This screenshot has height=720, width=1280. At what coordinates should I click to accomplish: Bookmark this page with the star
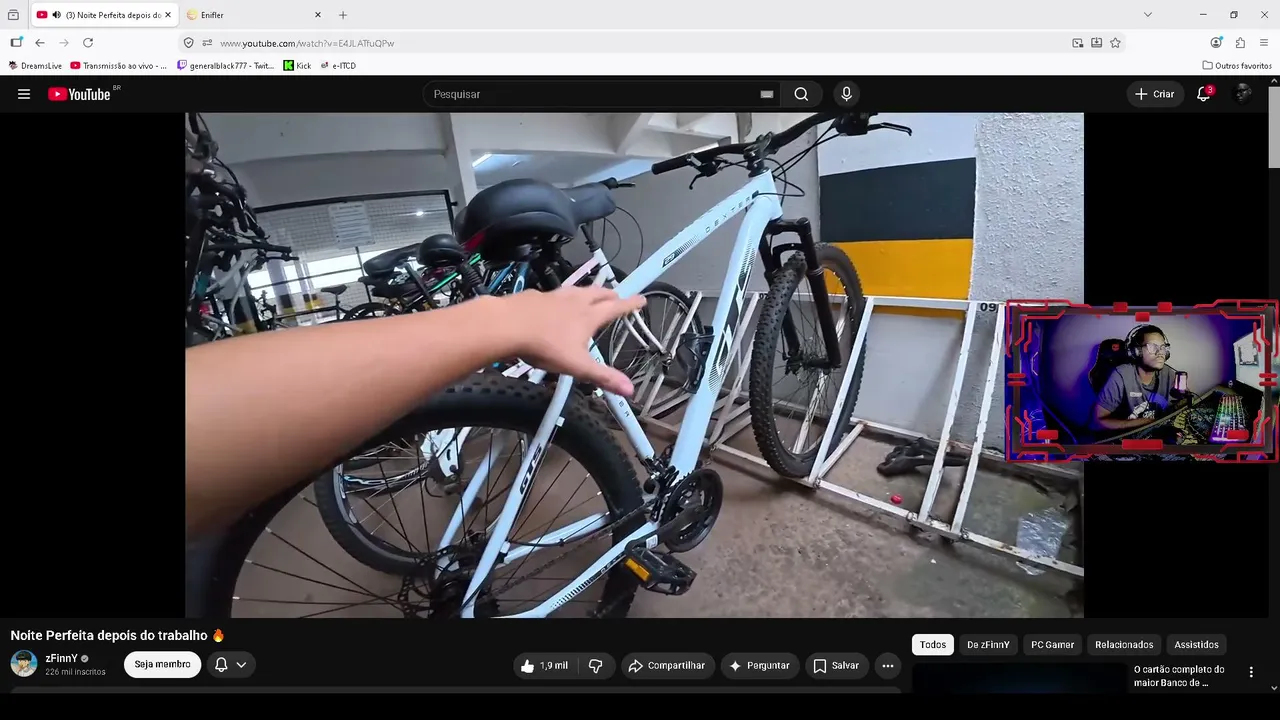pyautogui.click(x=1115, y=43)
